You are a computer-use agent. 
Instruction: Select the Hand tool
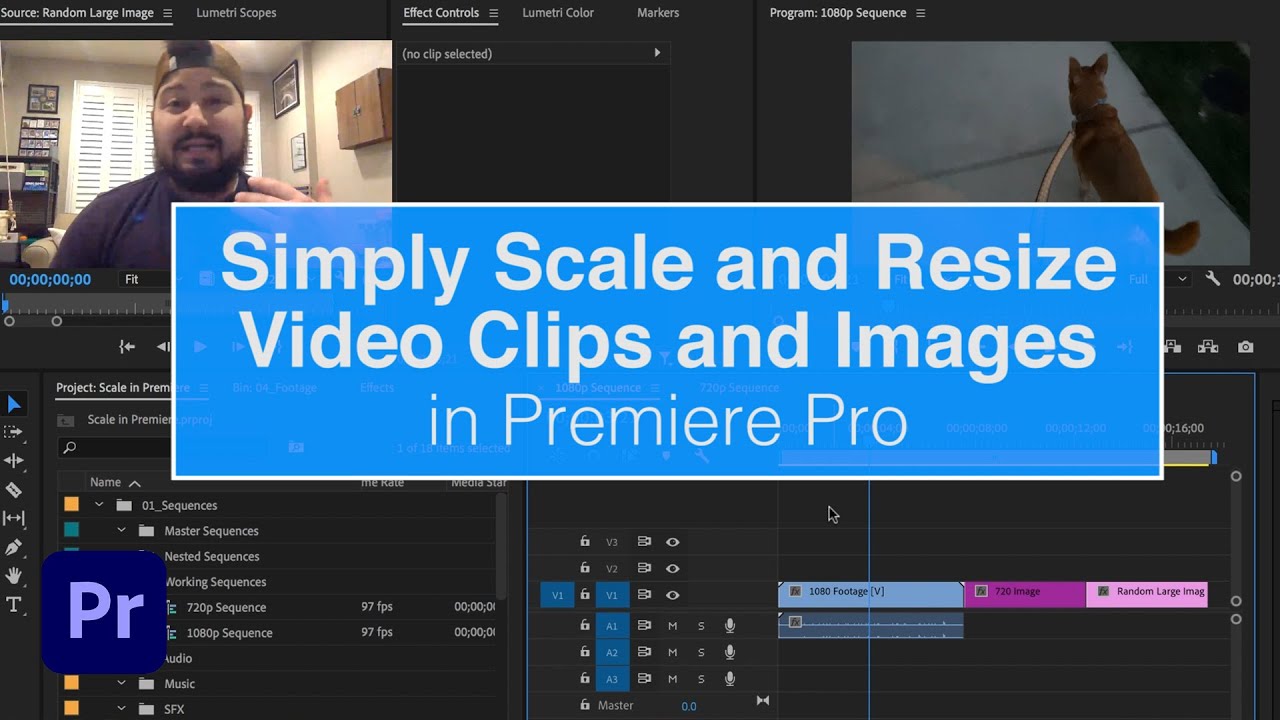(x=13, y=575)
